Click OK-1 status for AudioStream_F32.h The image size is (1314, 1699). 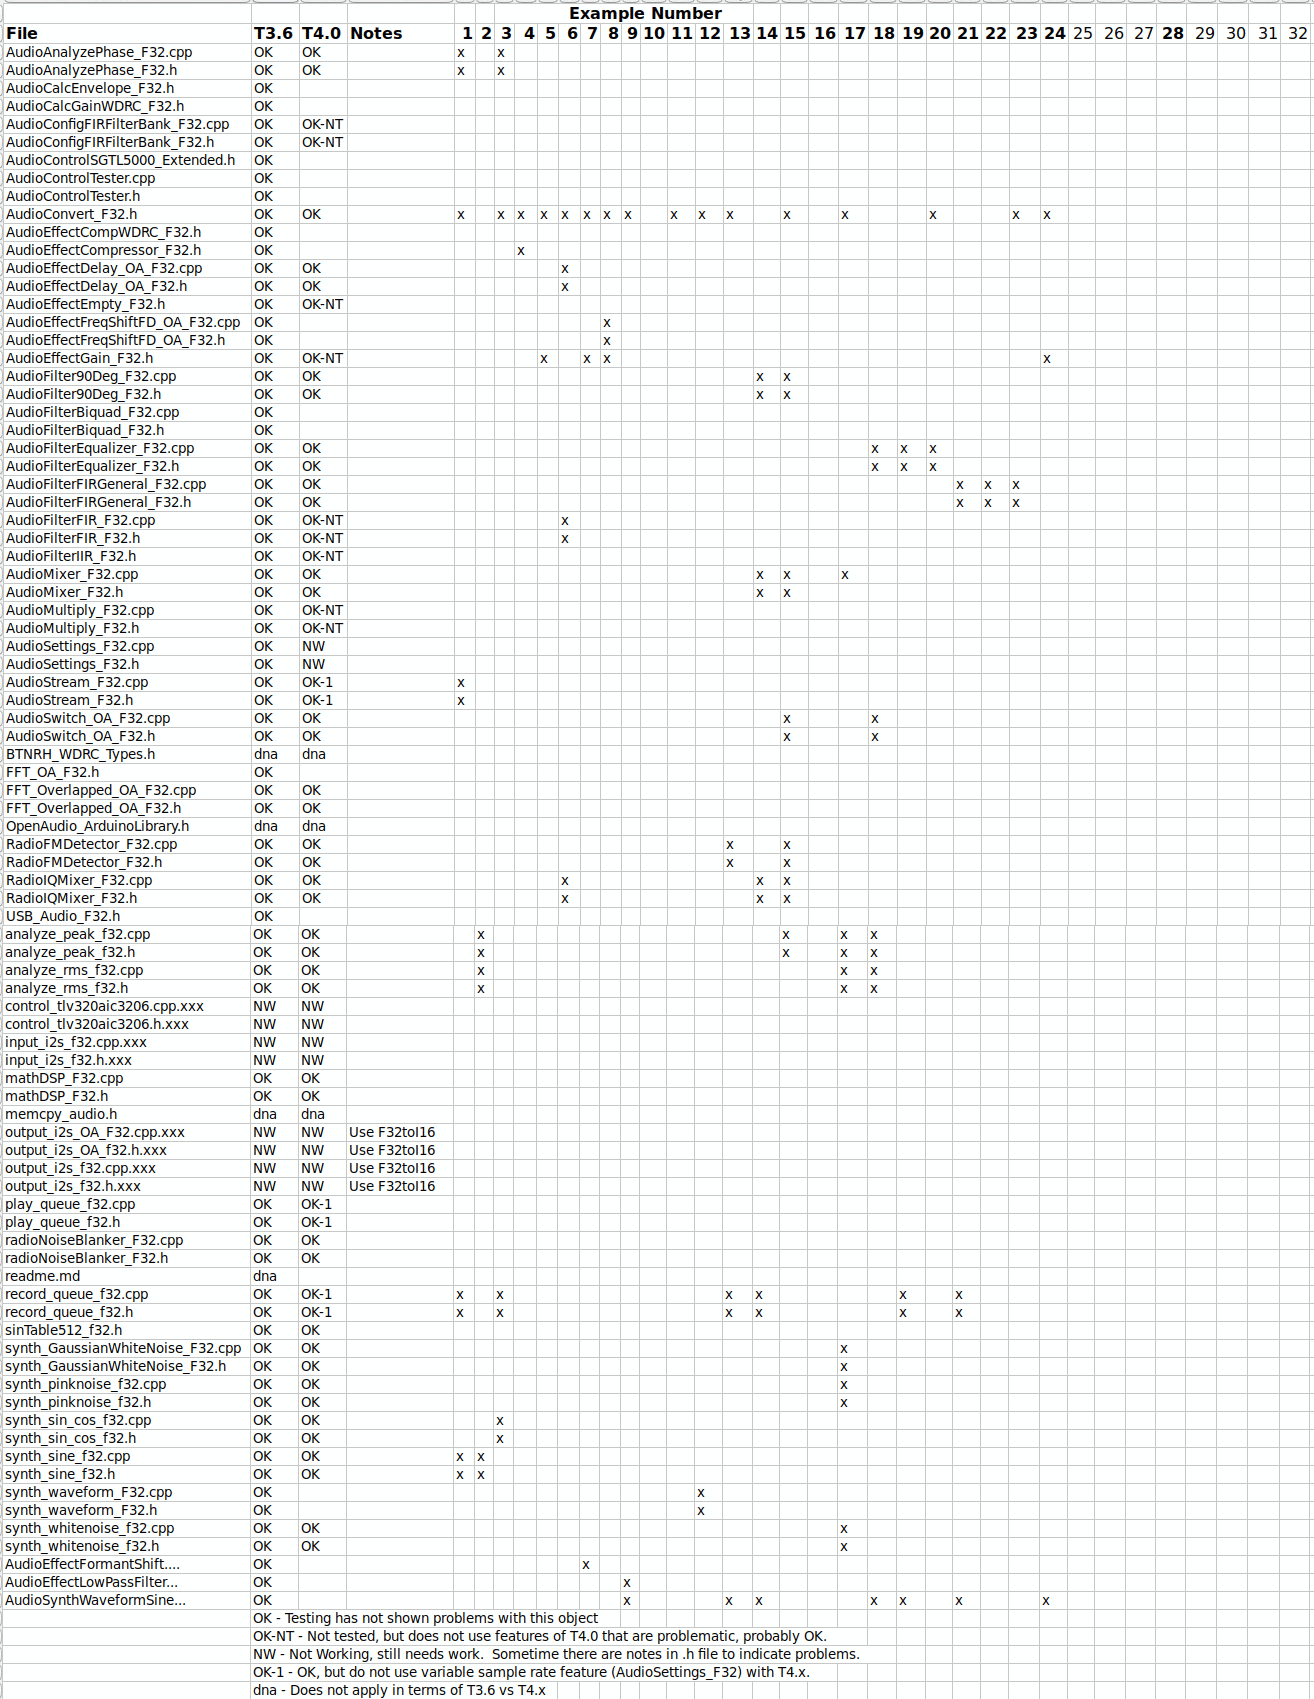(x=322, y=700)
